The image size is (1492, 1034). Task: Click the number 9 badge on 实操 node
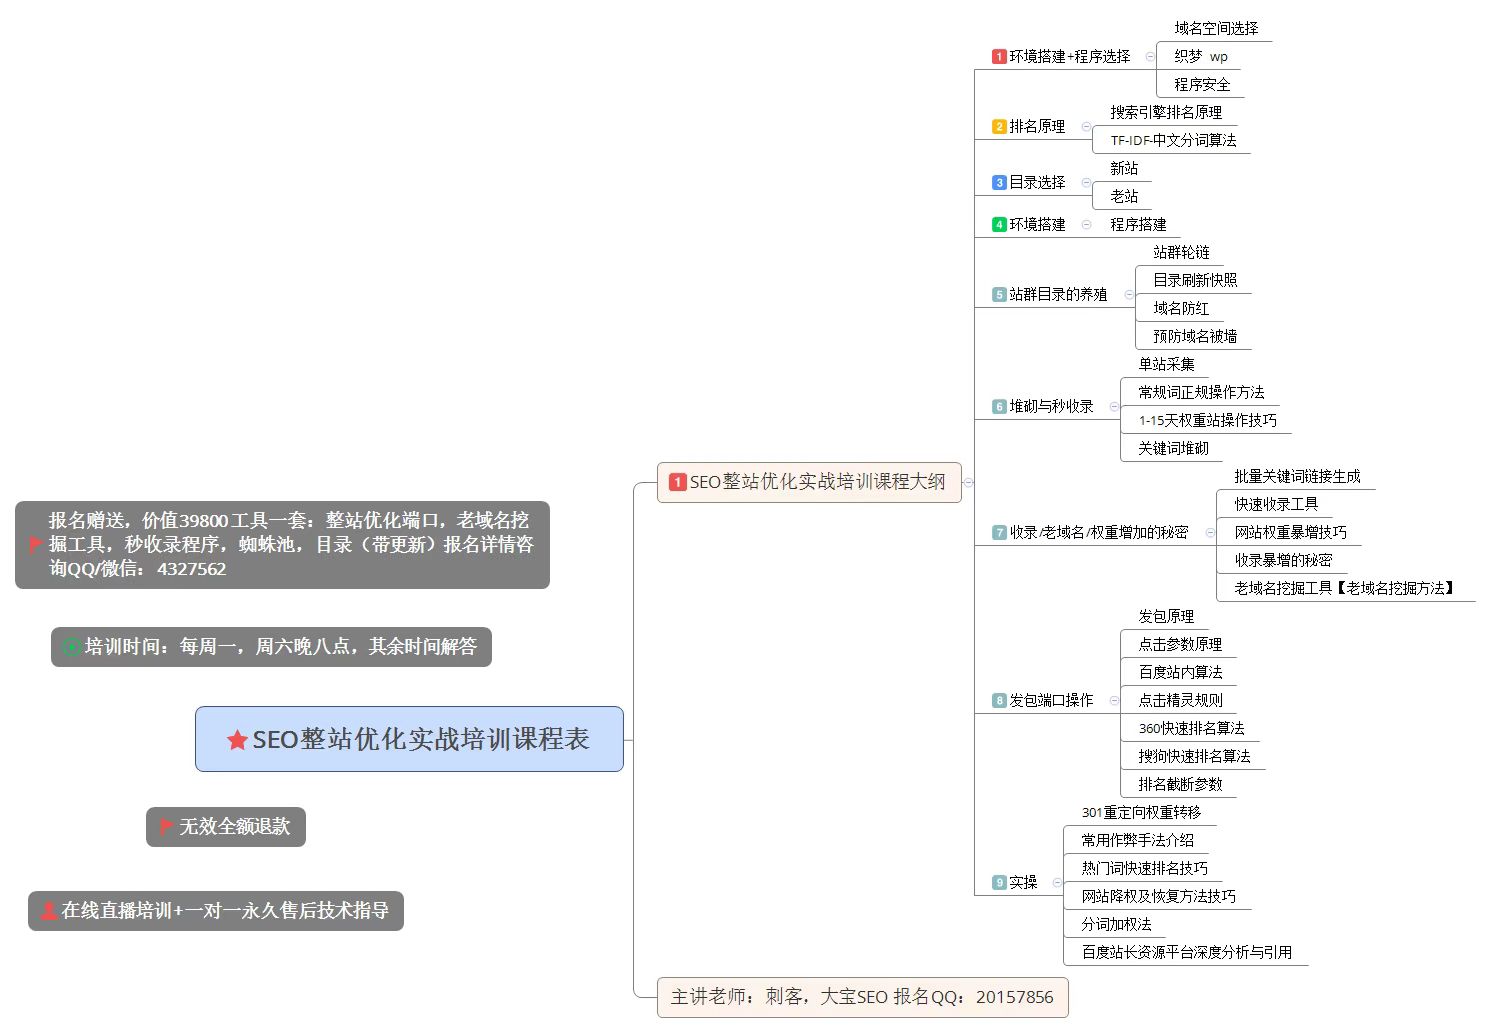click(x=998, y=882)
